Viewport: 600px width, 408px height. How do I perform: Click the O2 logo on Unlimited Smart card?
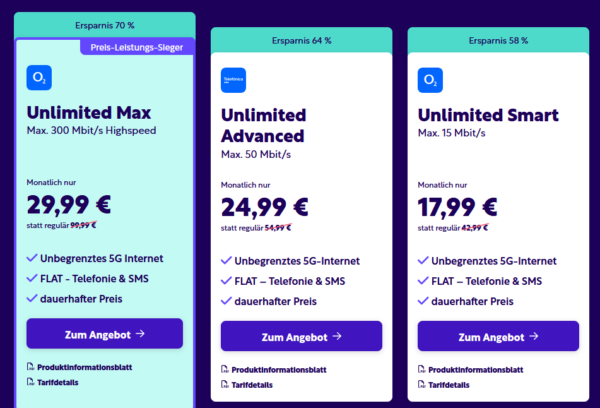point(431,80)
